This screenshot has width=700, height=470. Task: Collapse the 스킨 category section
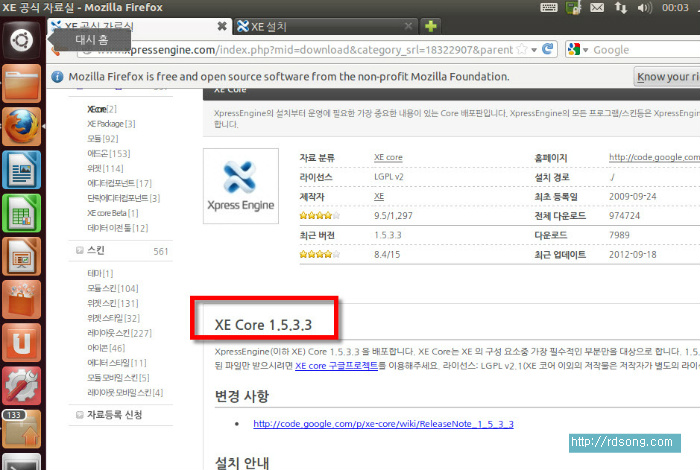pos(79,250)
